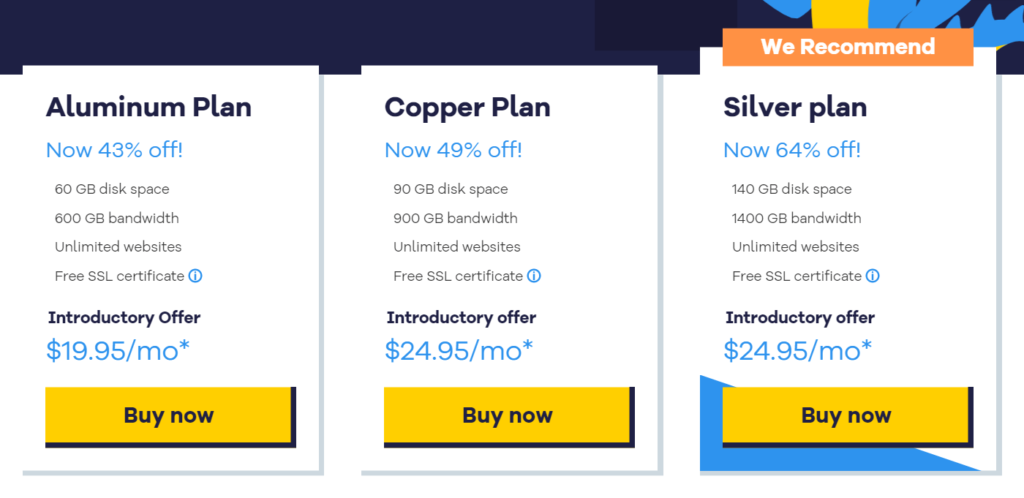Viewport: 1024px width, 498px height.
Task: Click the Silver plan $24.95/mo* price
Action: (x=797, y=350)
